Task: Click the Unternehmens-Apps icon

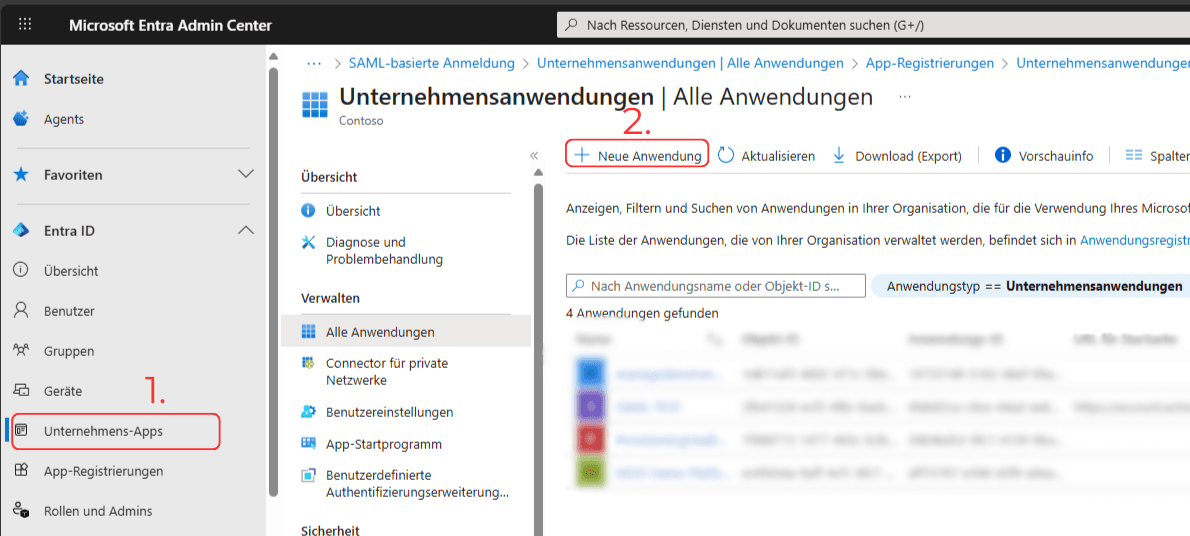Action: click(x=21, y=430)
